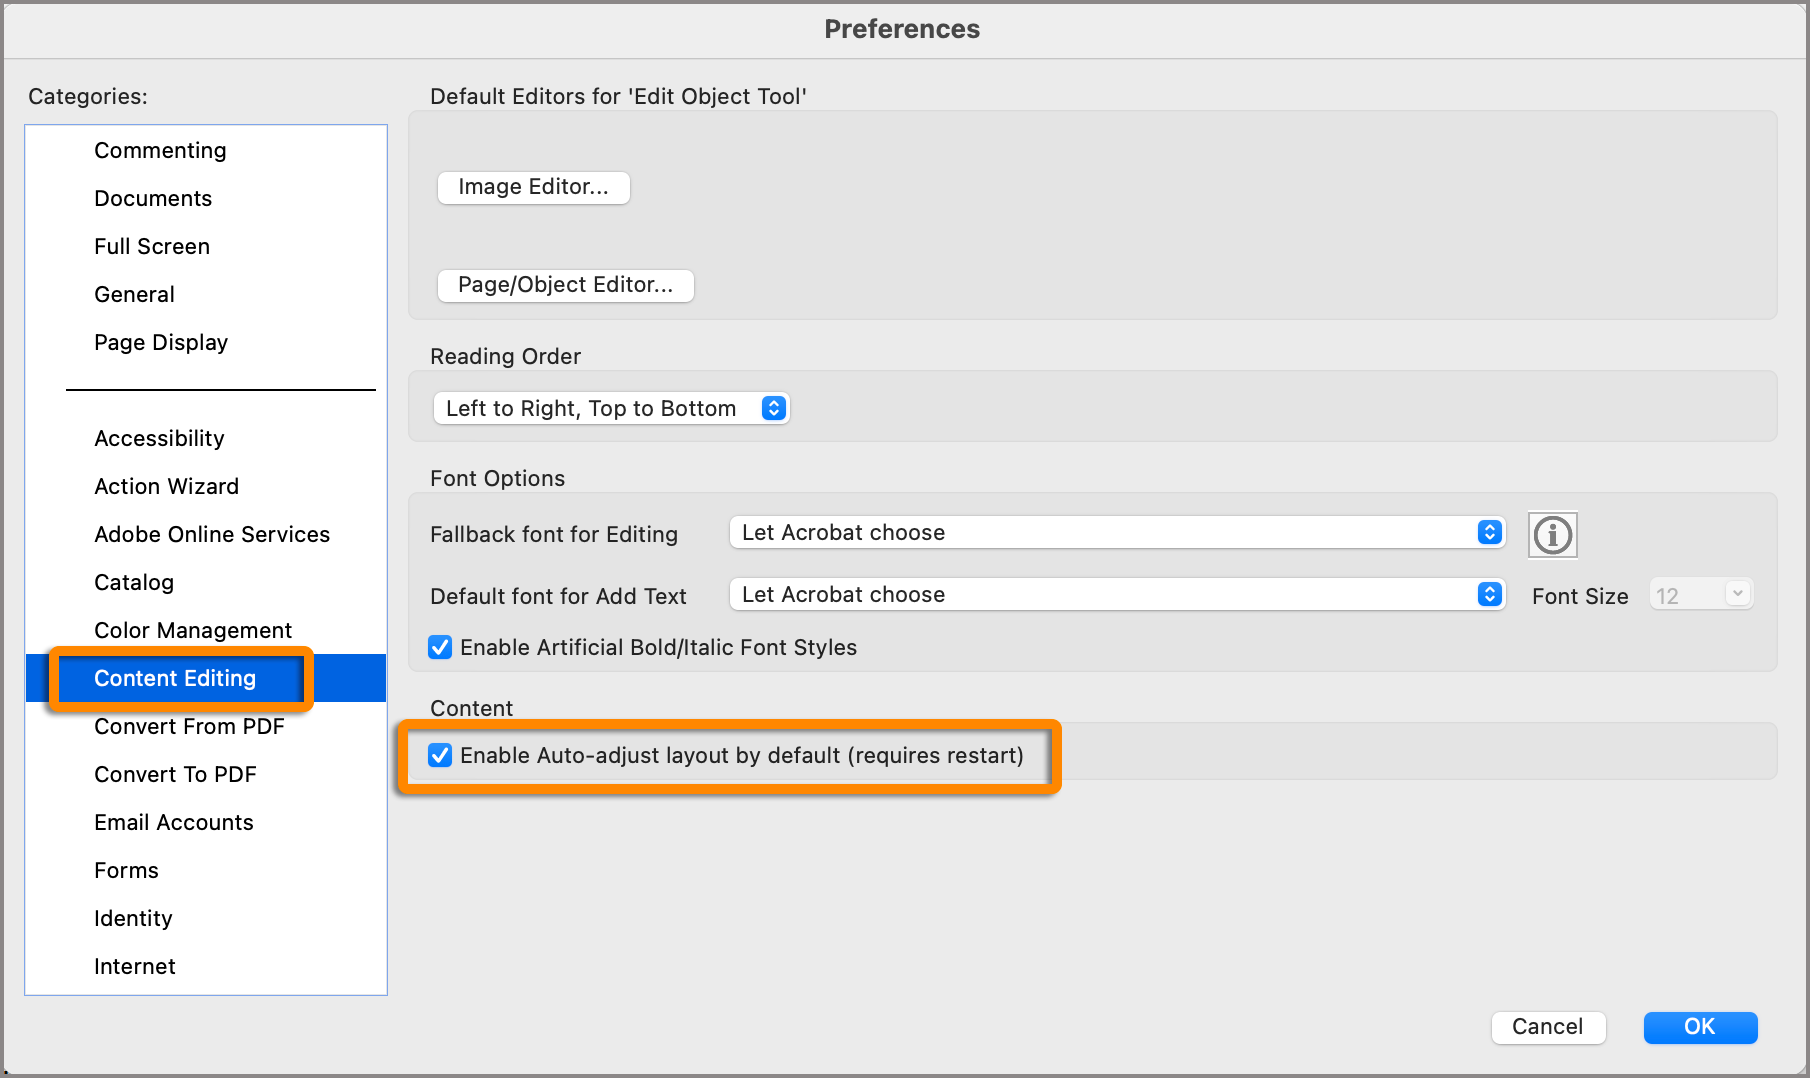Disable Artificial Bold/Italic Font Styles
Image resolution: width=1810 pixels, height=1078 pixels.
tap(440, 647)
